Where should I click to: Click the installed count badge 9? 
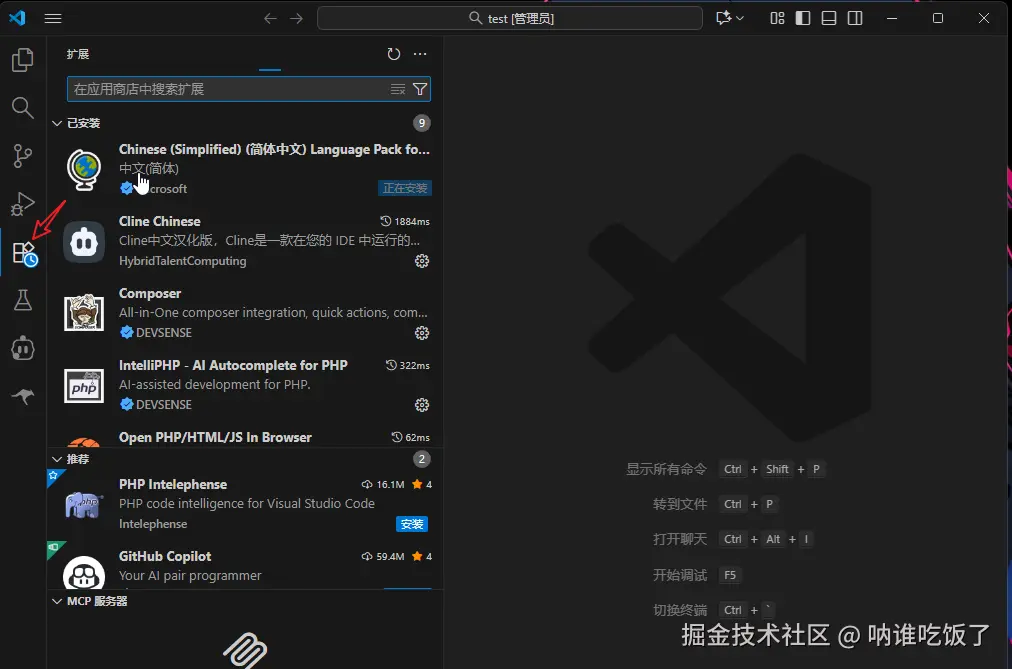tap(421, 123)
